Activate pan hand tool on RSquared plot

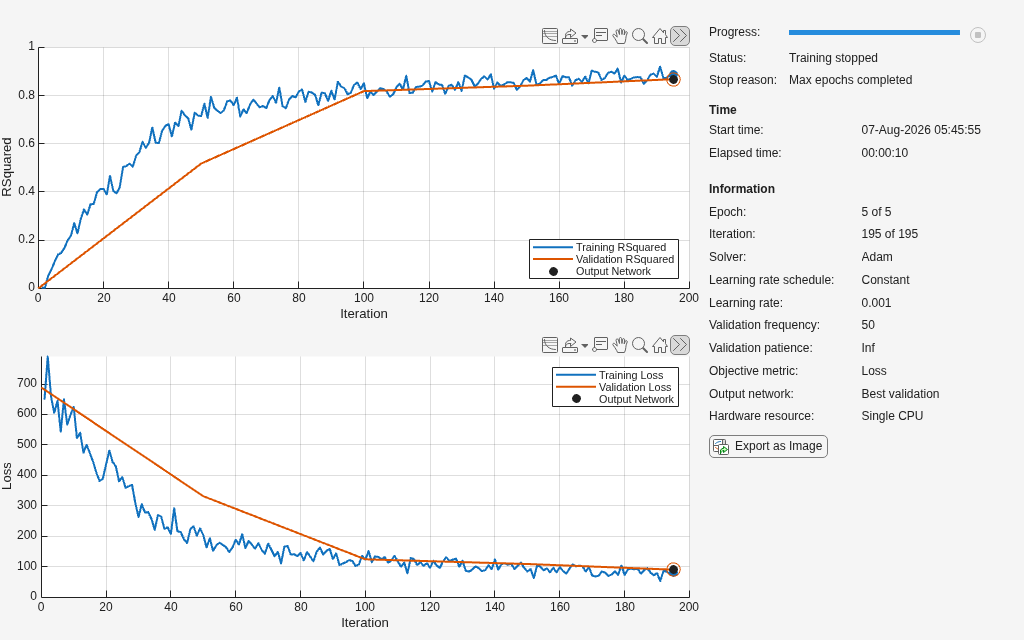pyautogui.click(x=620, y=36)
